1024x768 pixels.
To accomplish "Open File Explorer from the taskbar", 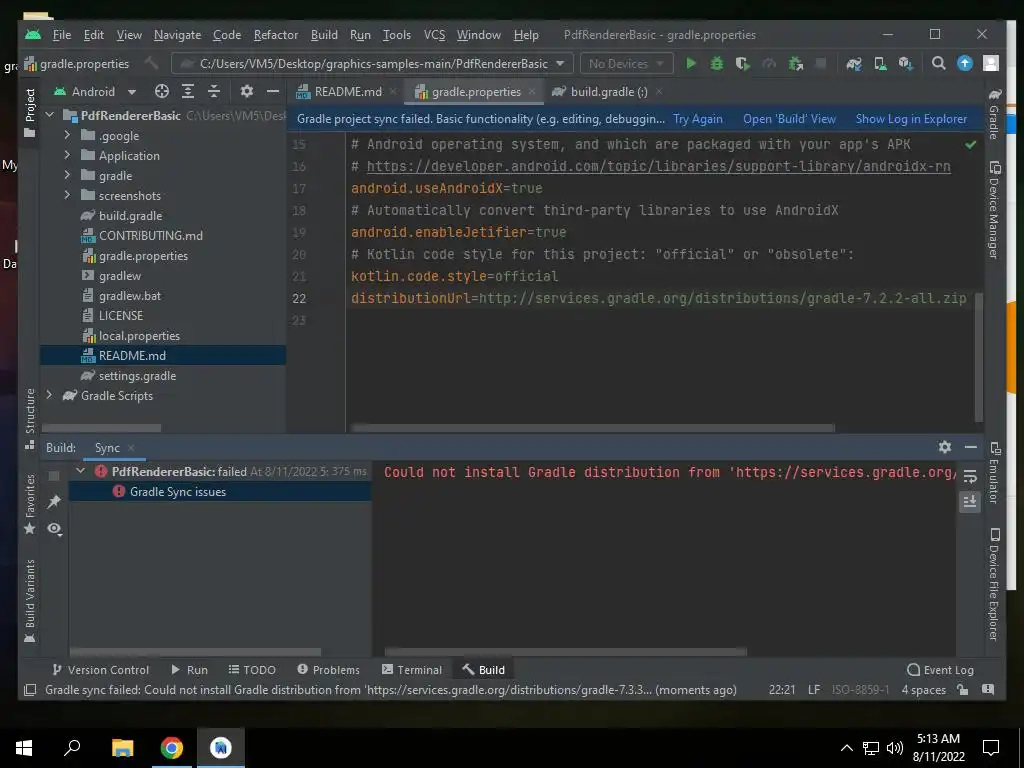I will tap(122, 748).
